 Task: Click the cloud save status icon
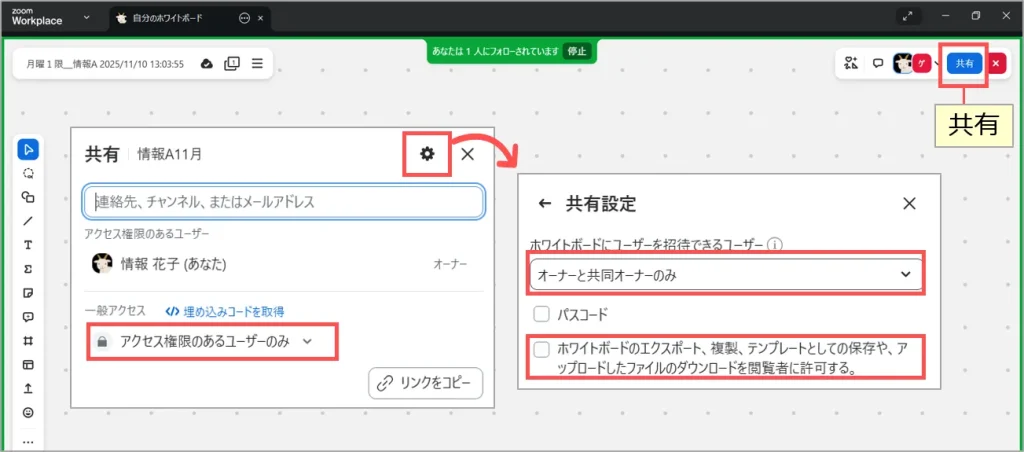coord(207,63)
